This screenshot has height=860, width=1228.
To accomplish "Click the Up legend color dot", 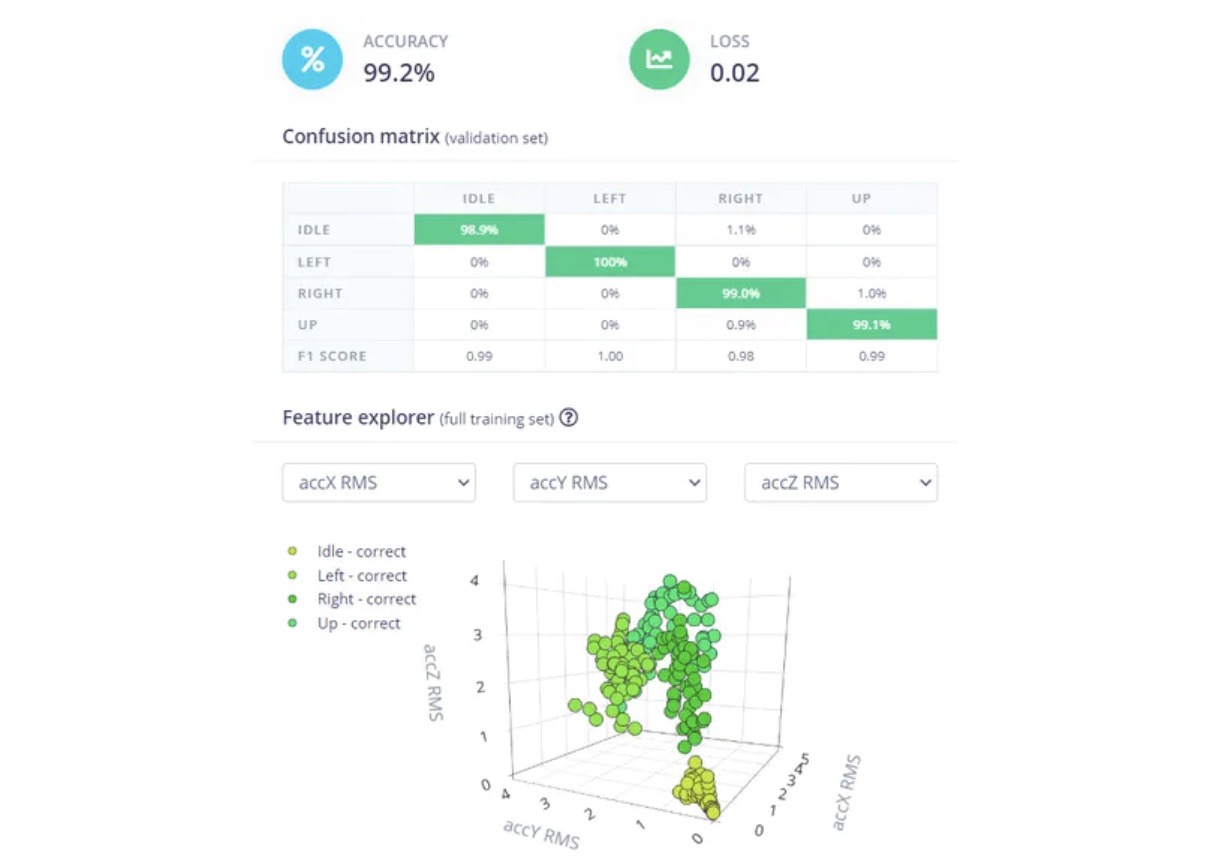I will [292, 623].
